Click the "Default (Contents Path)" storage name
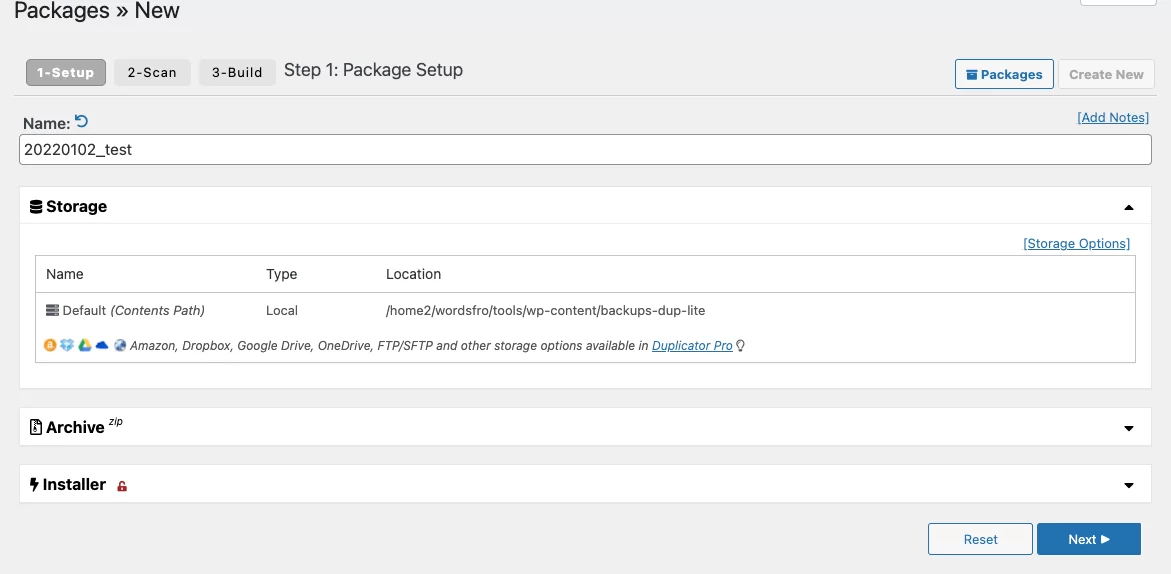1171x574 pixels. [134, 311]
